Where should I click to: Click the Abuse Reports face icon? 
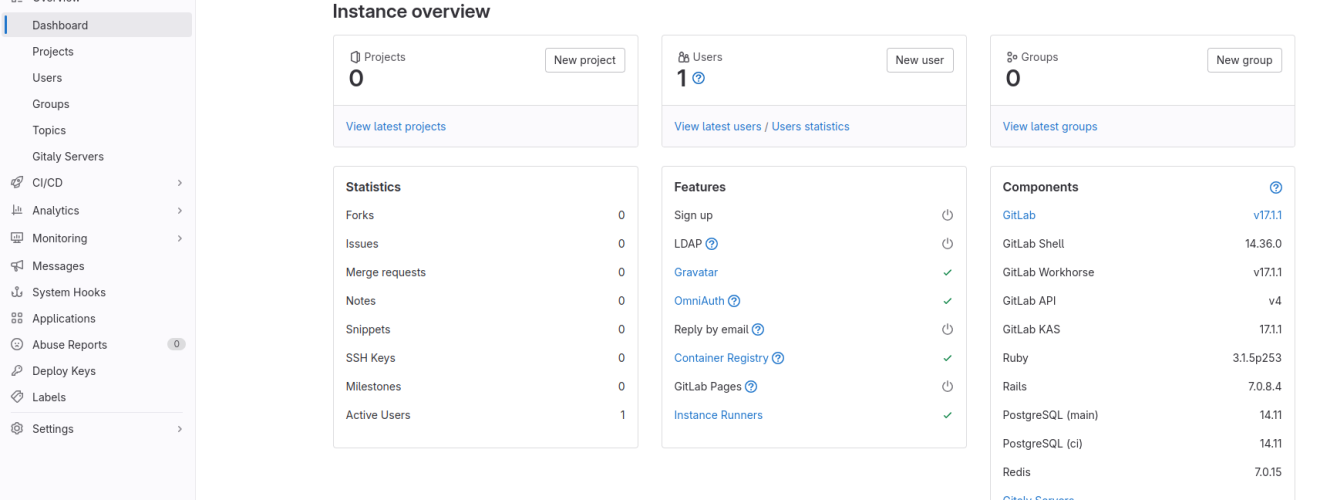pyautogui.click(x=16, y=344)
